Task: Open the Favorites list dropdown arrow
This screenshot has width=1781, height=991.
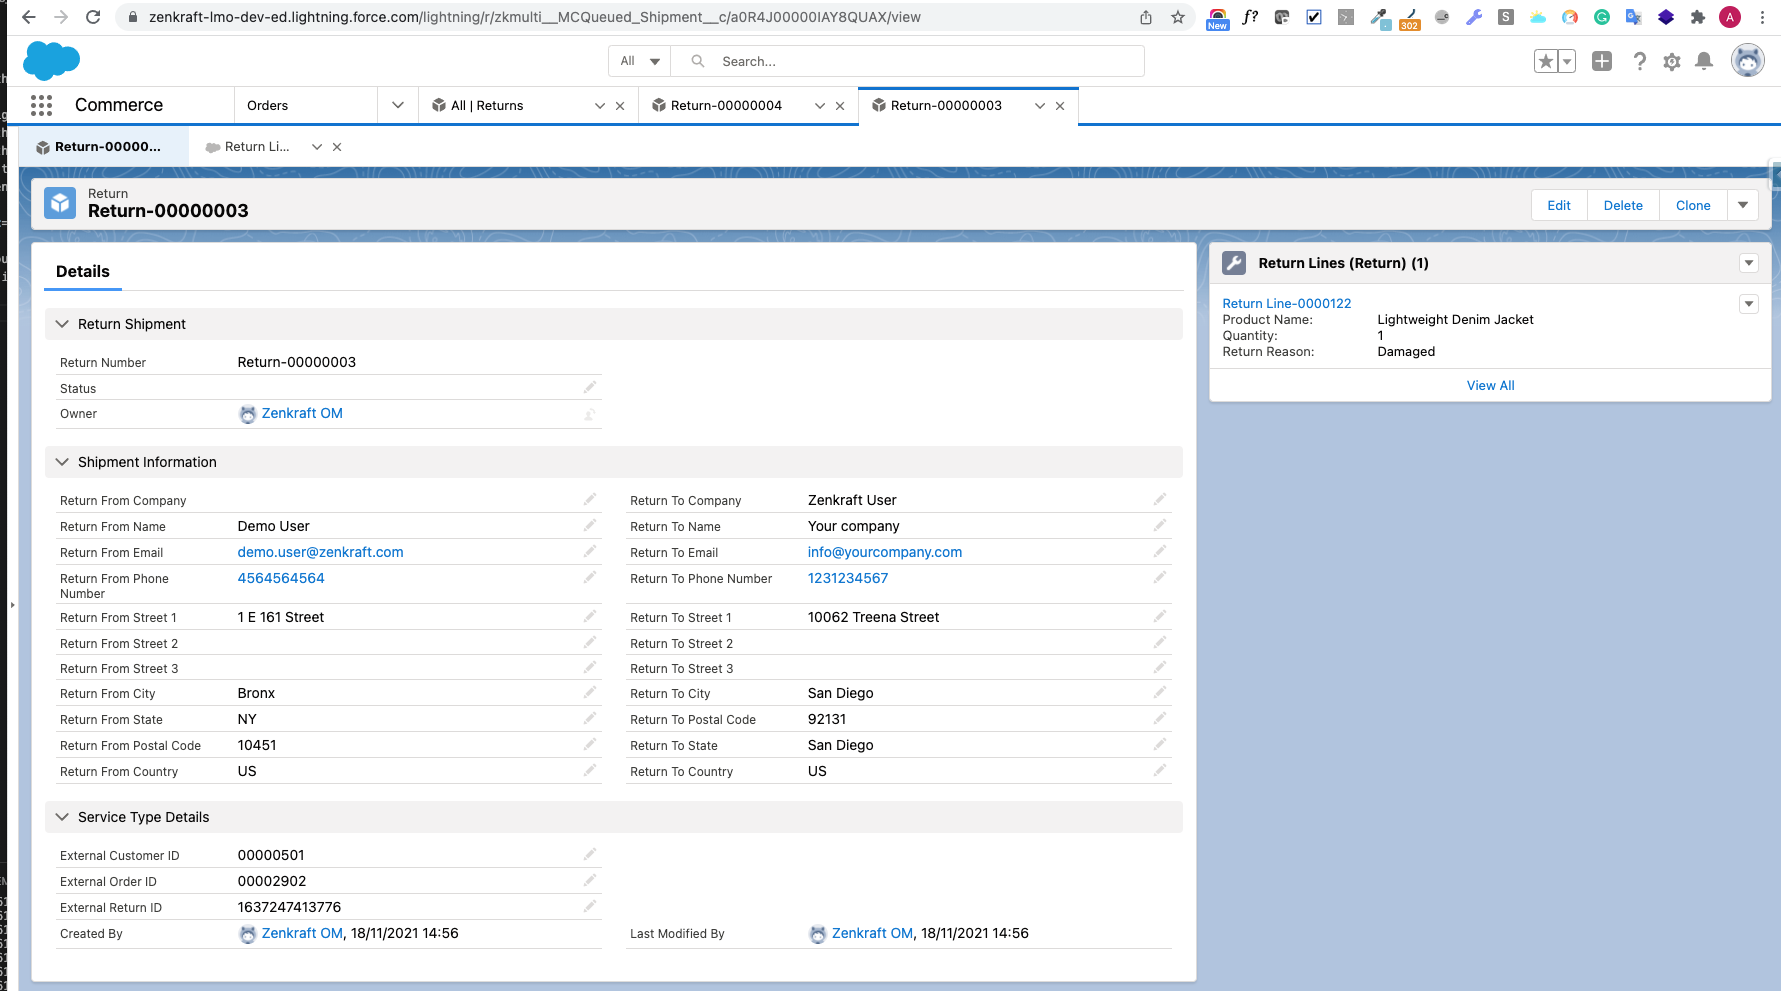Action: point(1567,62)
